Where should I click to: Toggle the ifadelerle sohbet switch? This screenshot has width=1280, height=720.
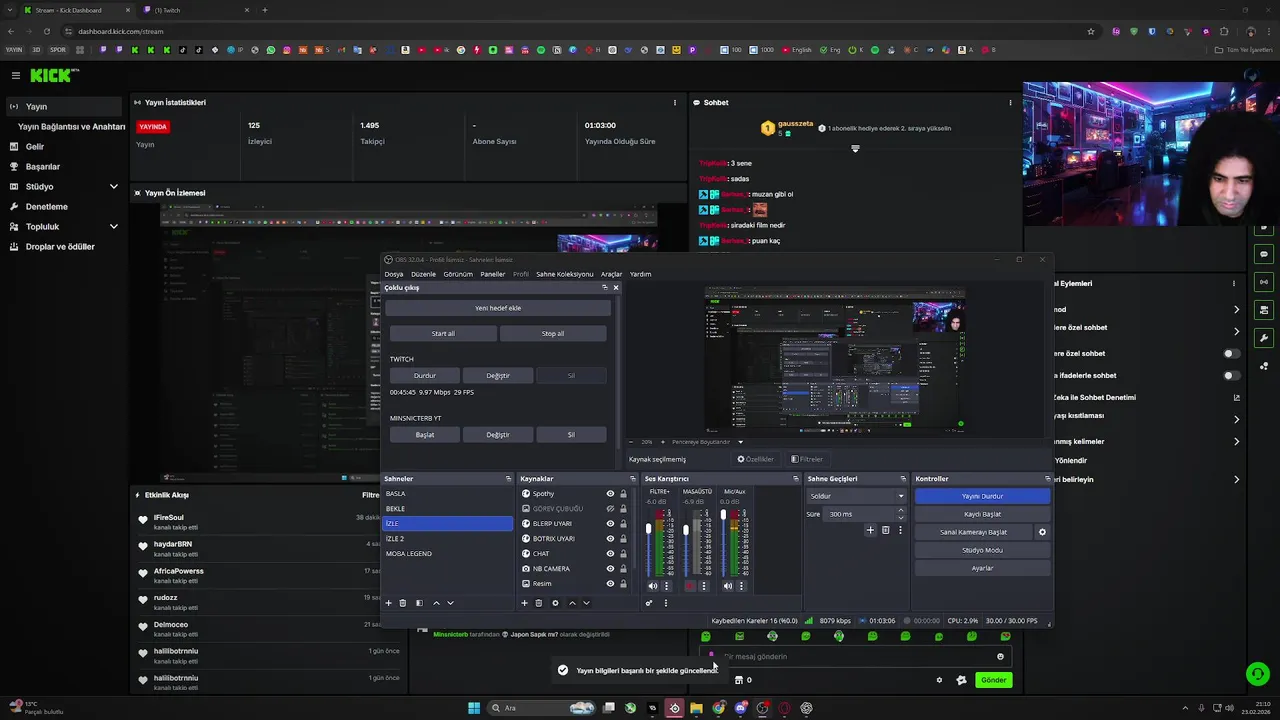click(1232, 376)
